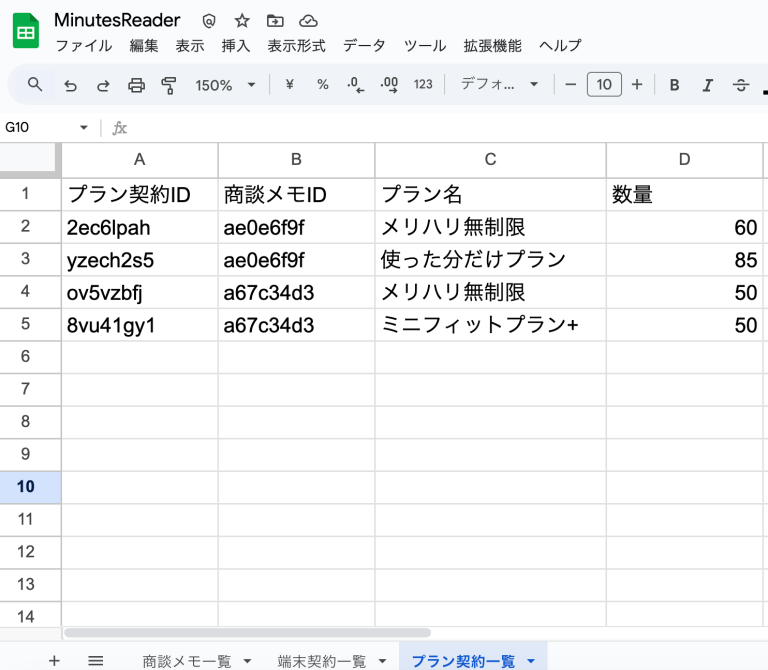Toggle strikethrough formatting
Viewport: 768px width, 670px height.
point(741,85)
